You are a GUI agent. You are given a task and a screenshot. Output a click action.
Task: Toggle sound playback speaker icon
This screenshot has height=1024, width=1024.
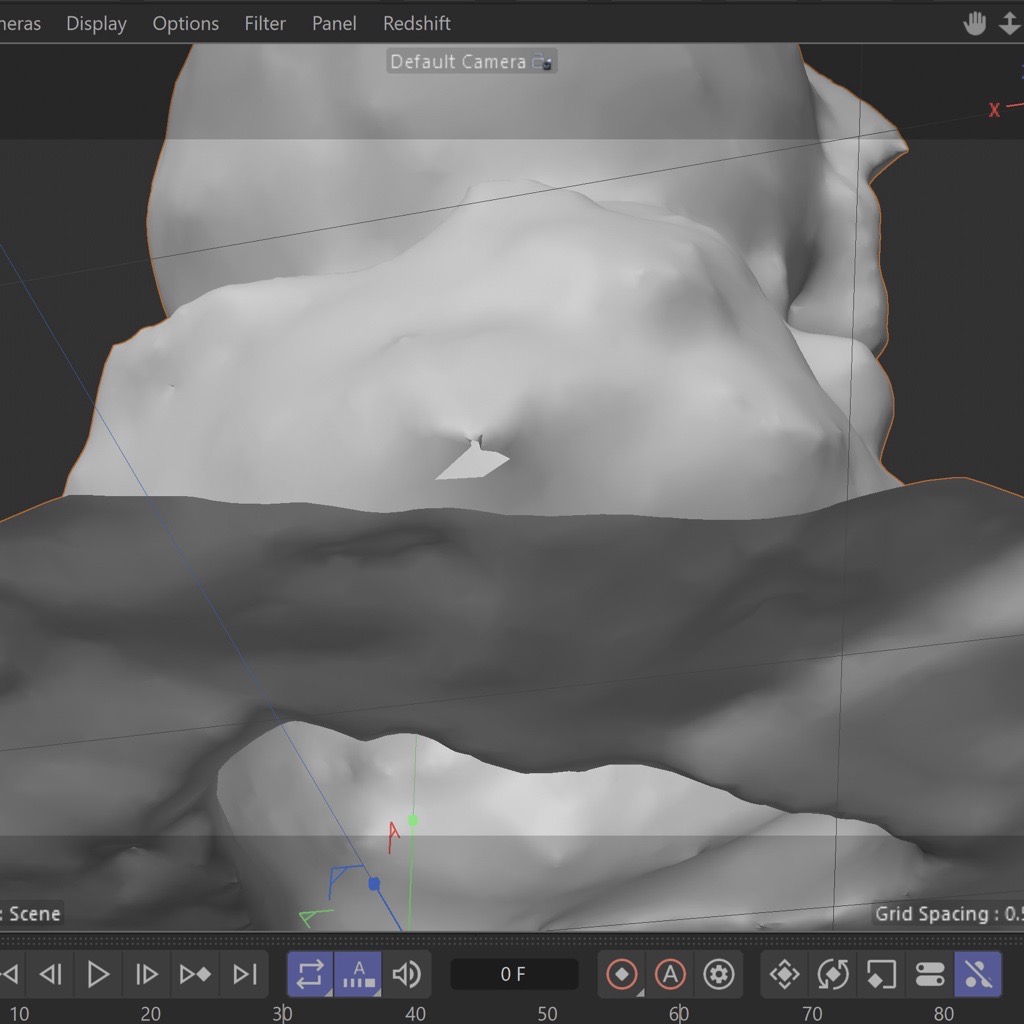tap(406, 974)
